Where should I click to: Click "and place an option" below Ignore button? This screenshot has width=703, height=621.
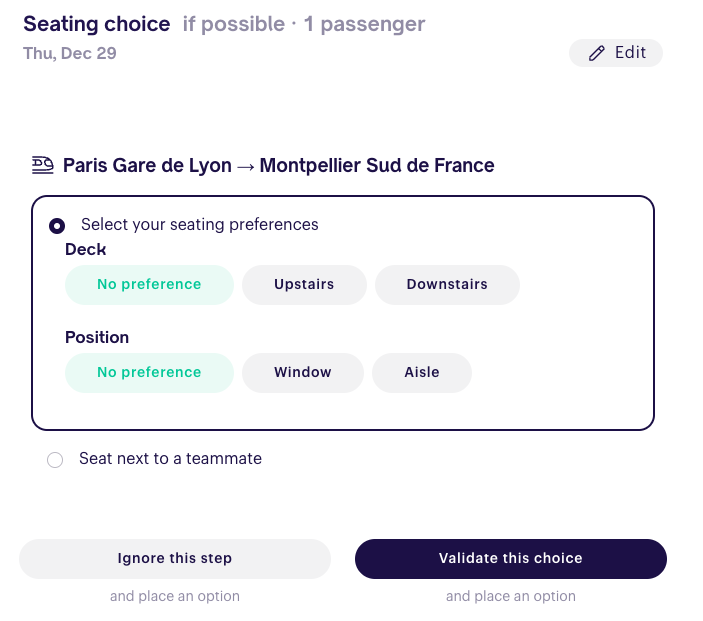pyautogui.click(x=175, y=596)
